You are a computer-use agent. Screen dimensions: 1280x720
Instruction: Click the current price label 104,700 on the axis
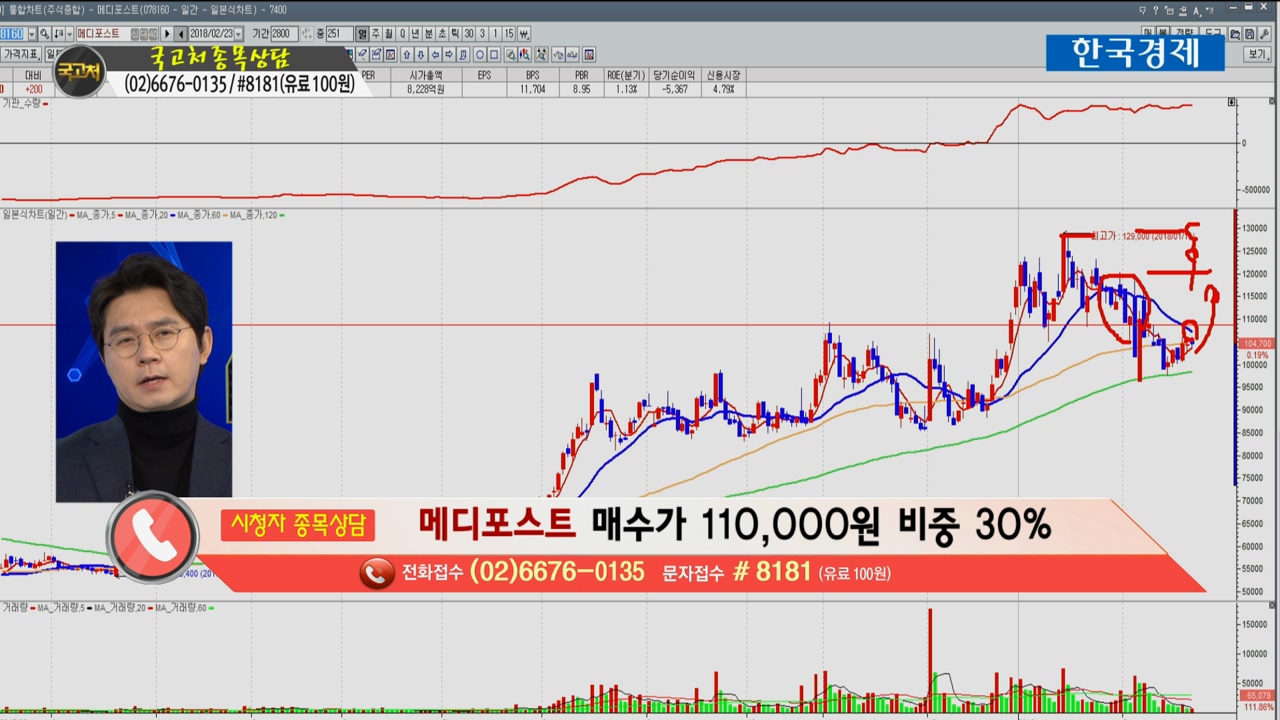click(1255, 343)
